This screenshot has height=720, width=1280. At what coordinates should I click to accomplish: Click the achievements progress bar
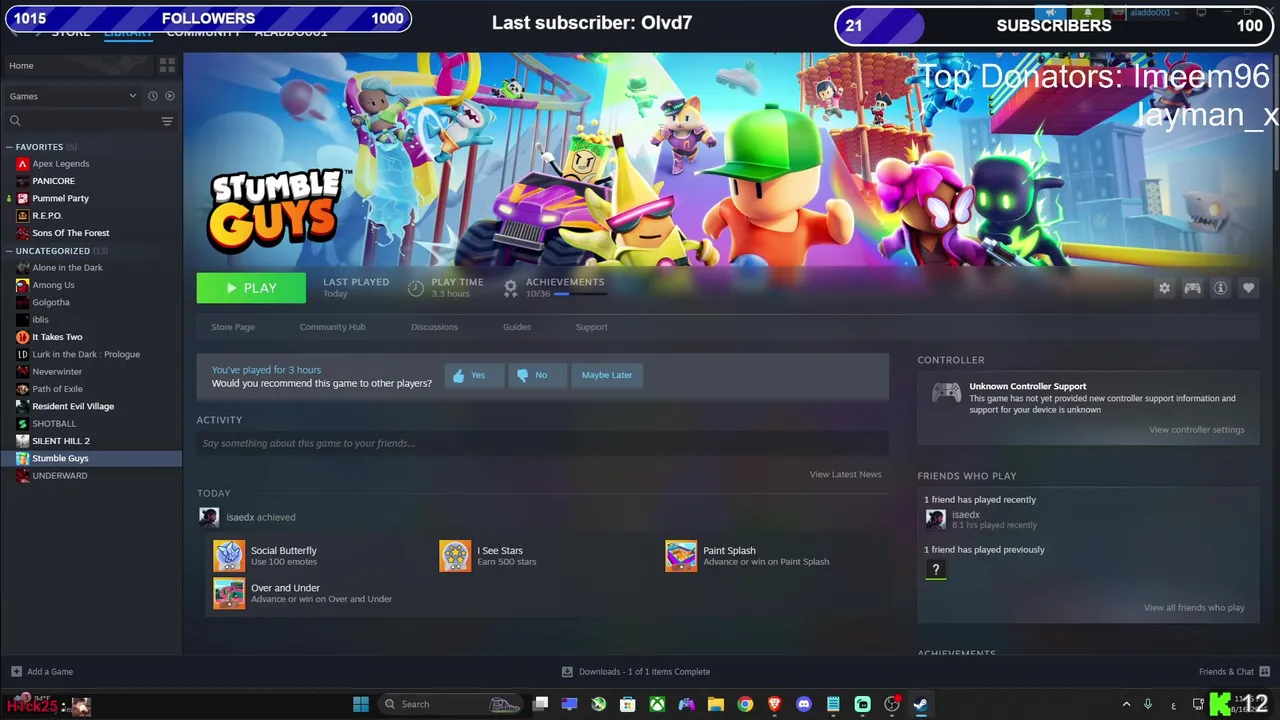[x=580, y=294]
